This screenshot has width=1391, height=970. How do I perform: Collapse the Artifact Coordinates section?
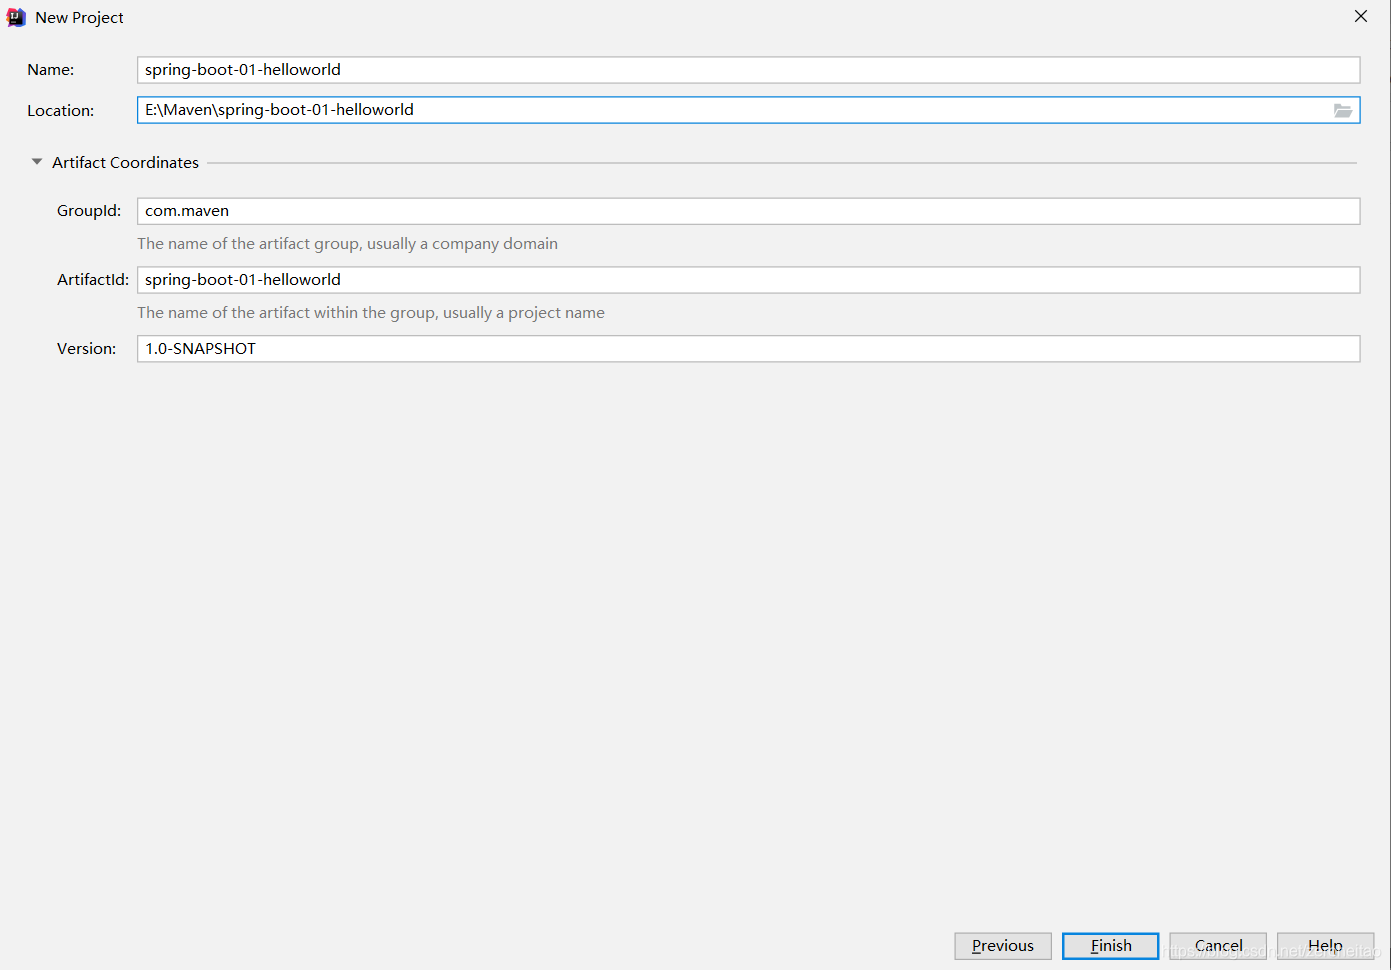[x=37, y=162]
